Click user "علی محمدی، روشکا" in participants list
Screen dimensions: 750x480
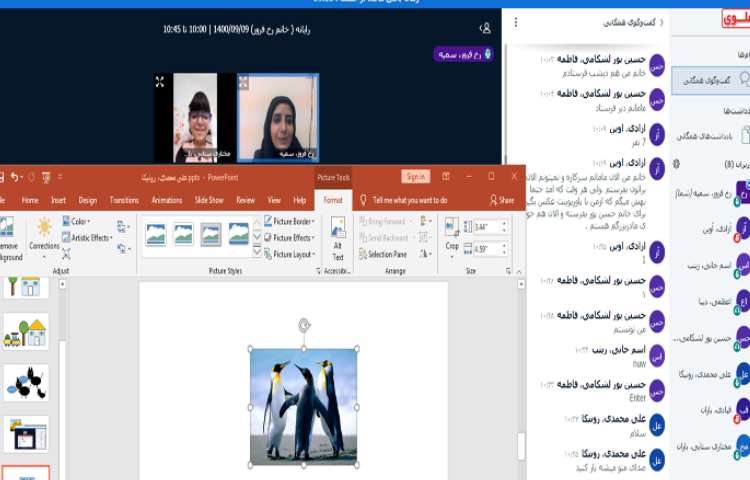[x=715, y=374]
